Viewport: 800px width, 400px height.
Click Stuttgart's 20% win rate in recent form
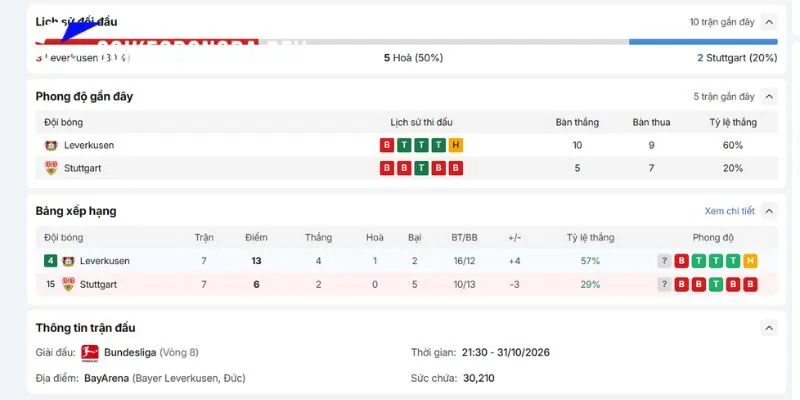tap(733, 168)
